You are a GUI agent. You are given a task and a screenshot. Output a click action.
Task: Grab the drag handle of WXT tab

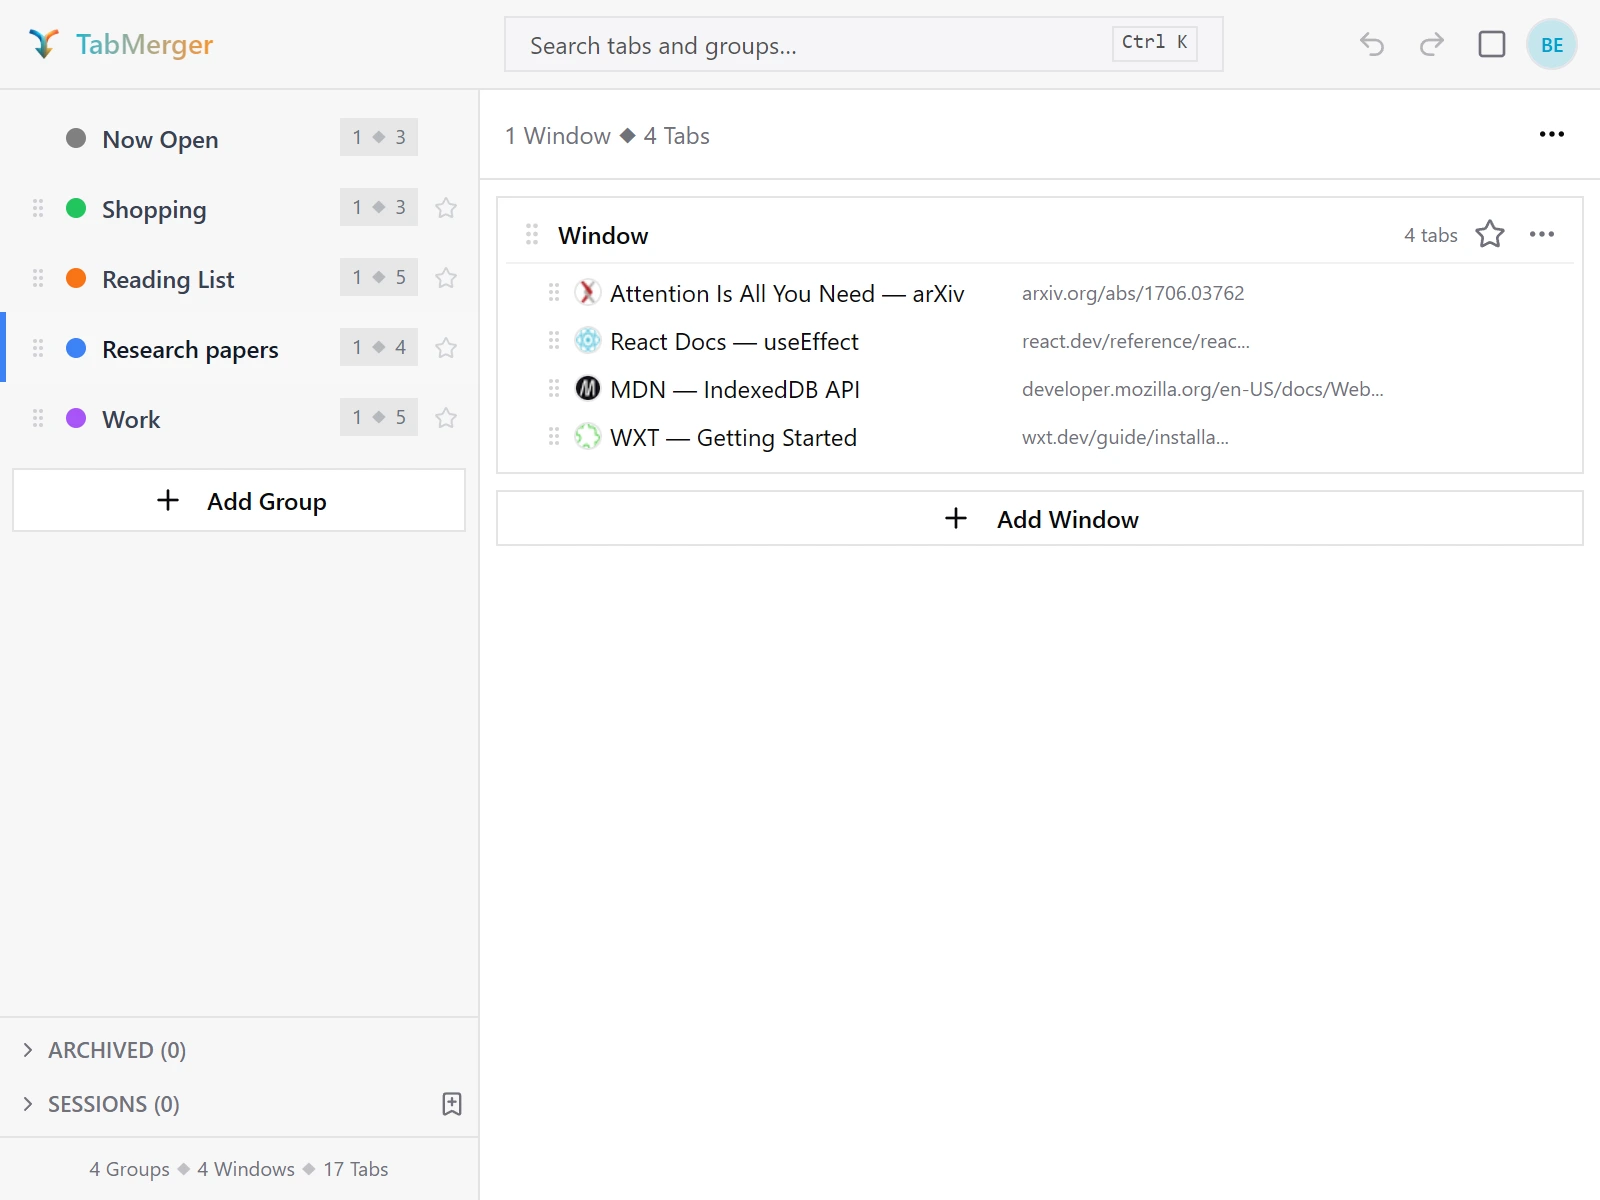[554, 436]
